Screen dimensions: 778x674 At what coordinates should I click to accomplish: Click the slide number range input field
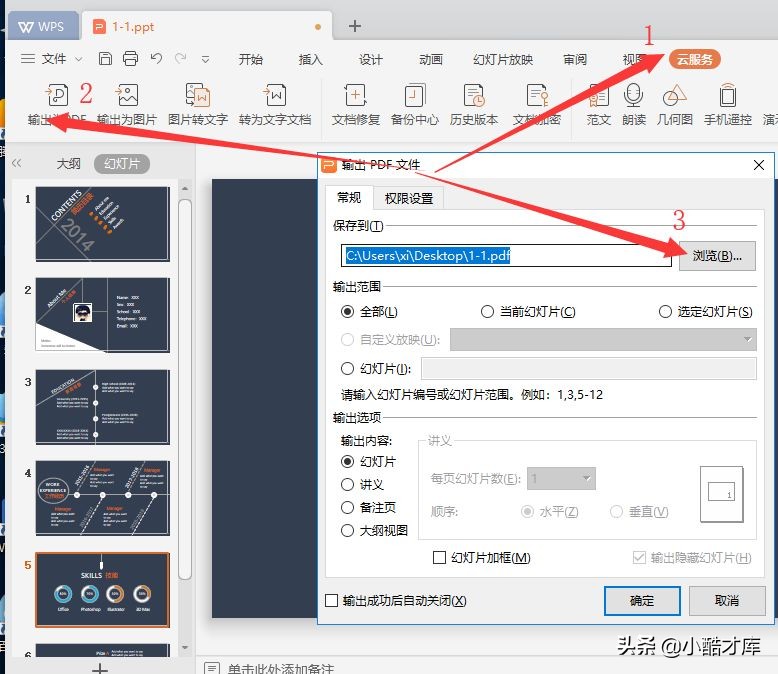(589, 368)
